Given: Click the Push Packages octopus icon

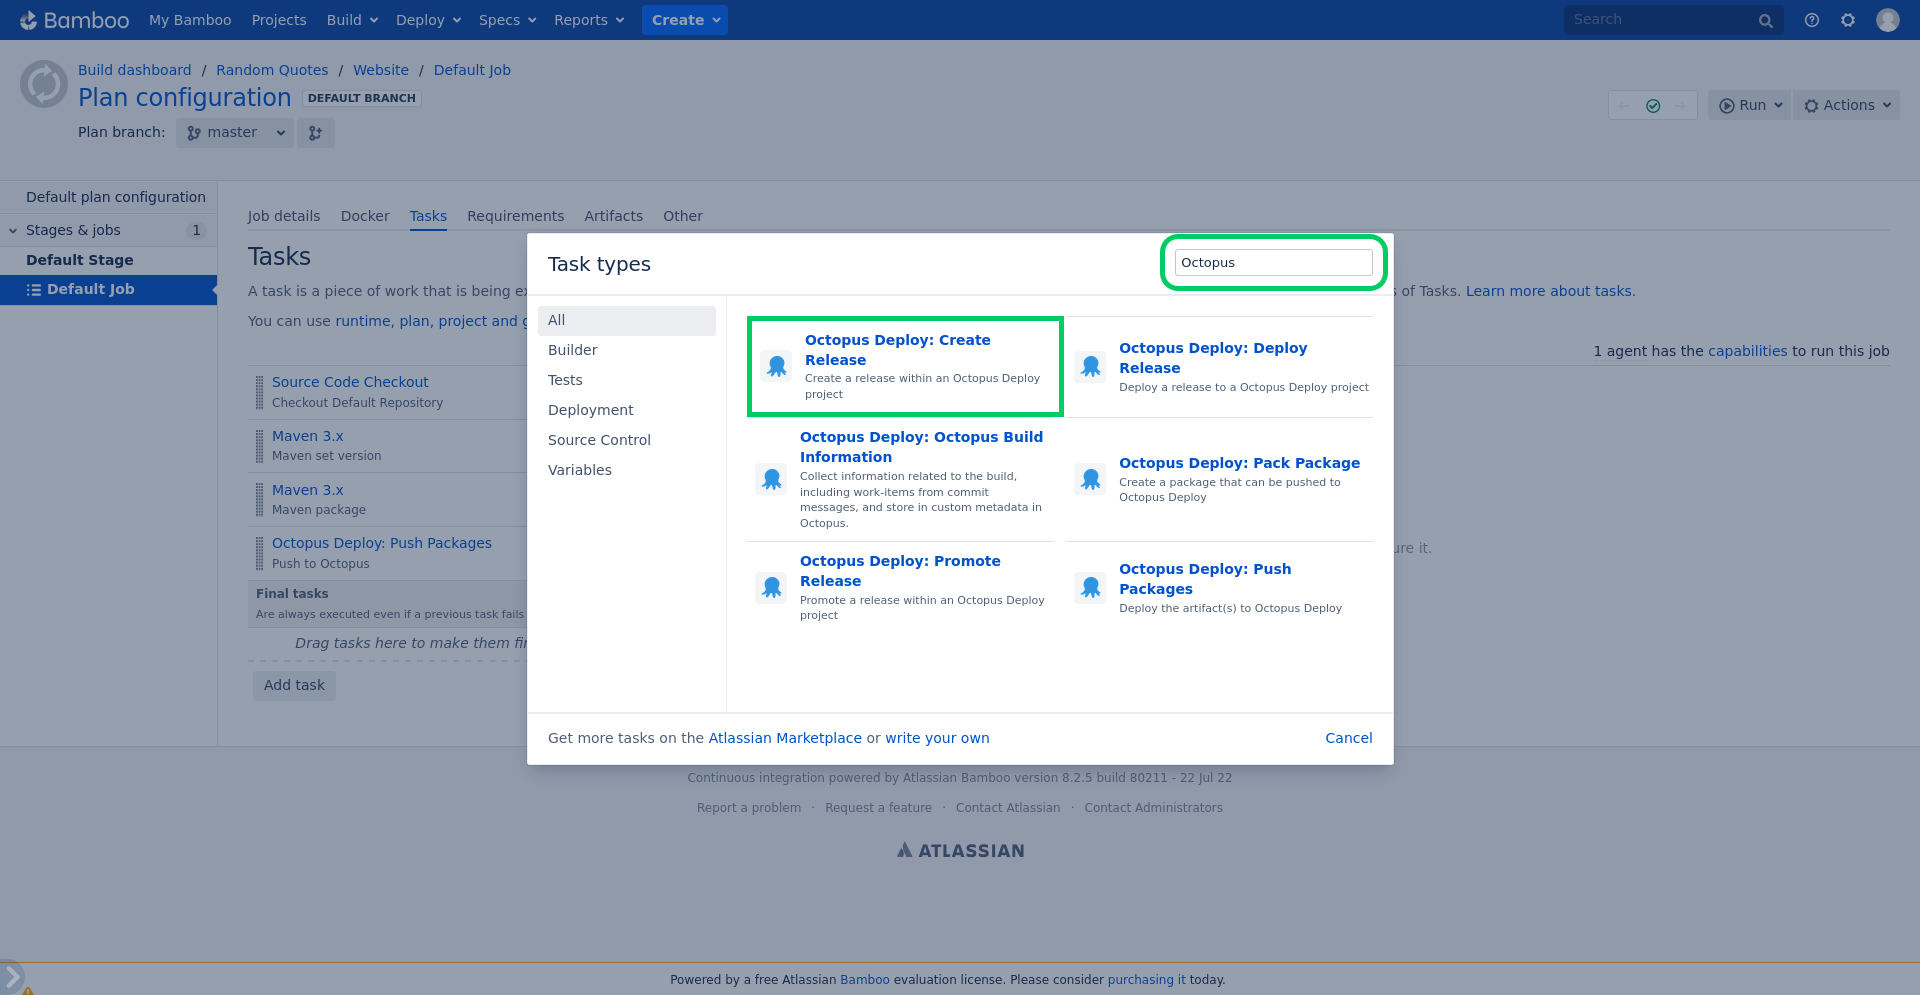Looking at the screenshot, I should (x=1091, y=587).
